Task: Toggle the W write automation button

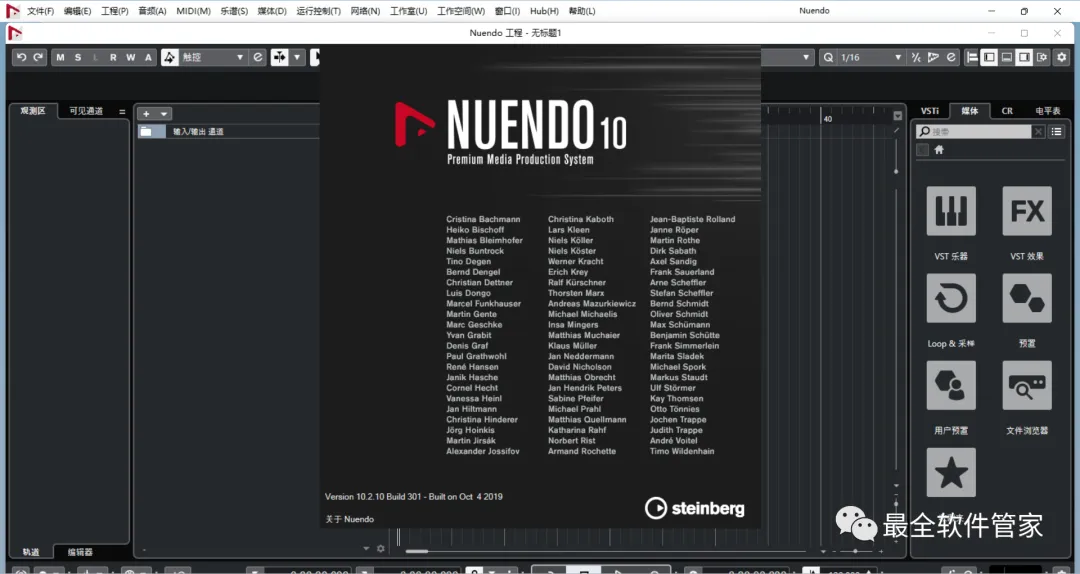Action: coord(131,57)
